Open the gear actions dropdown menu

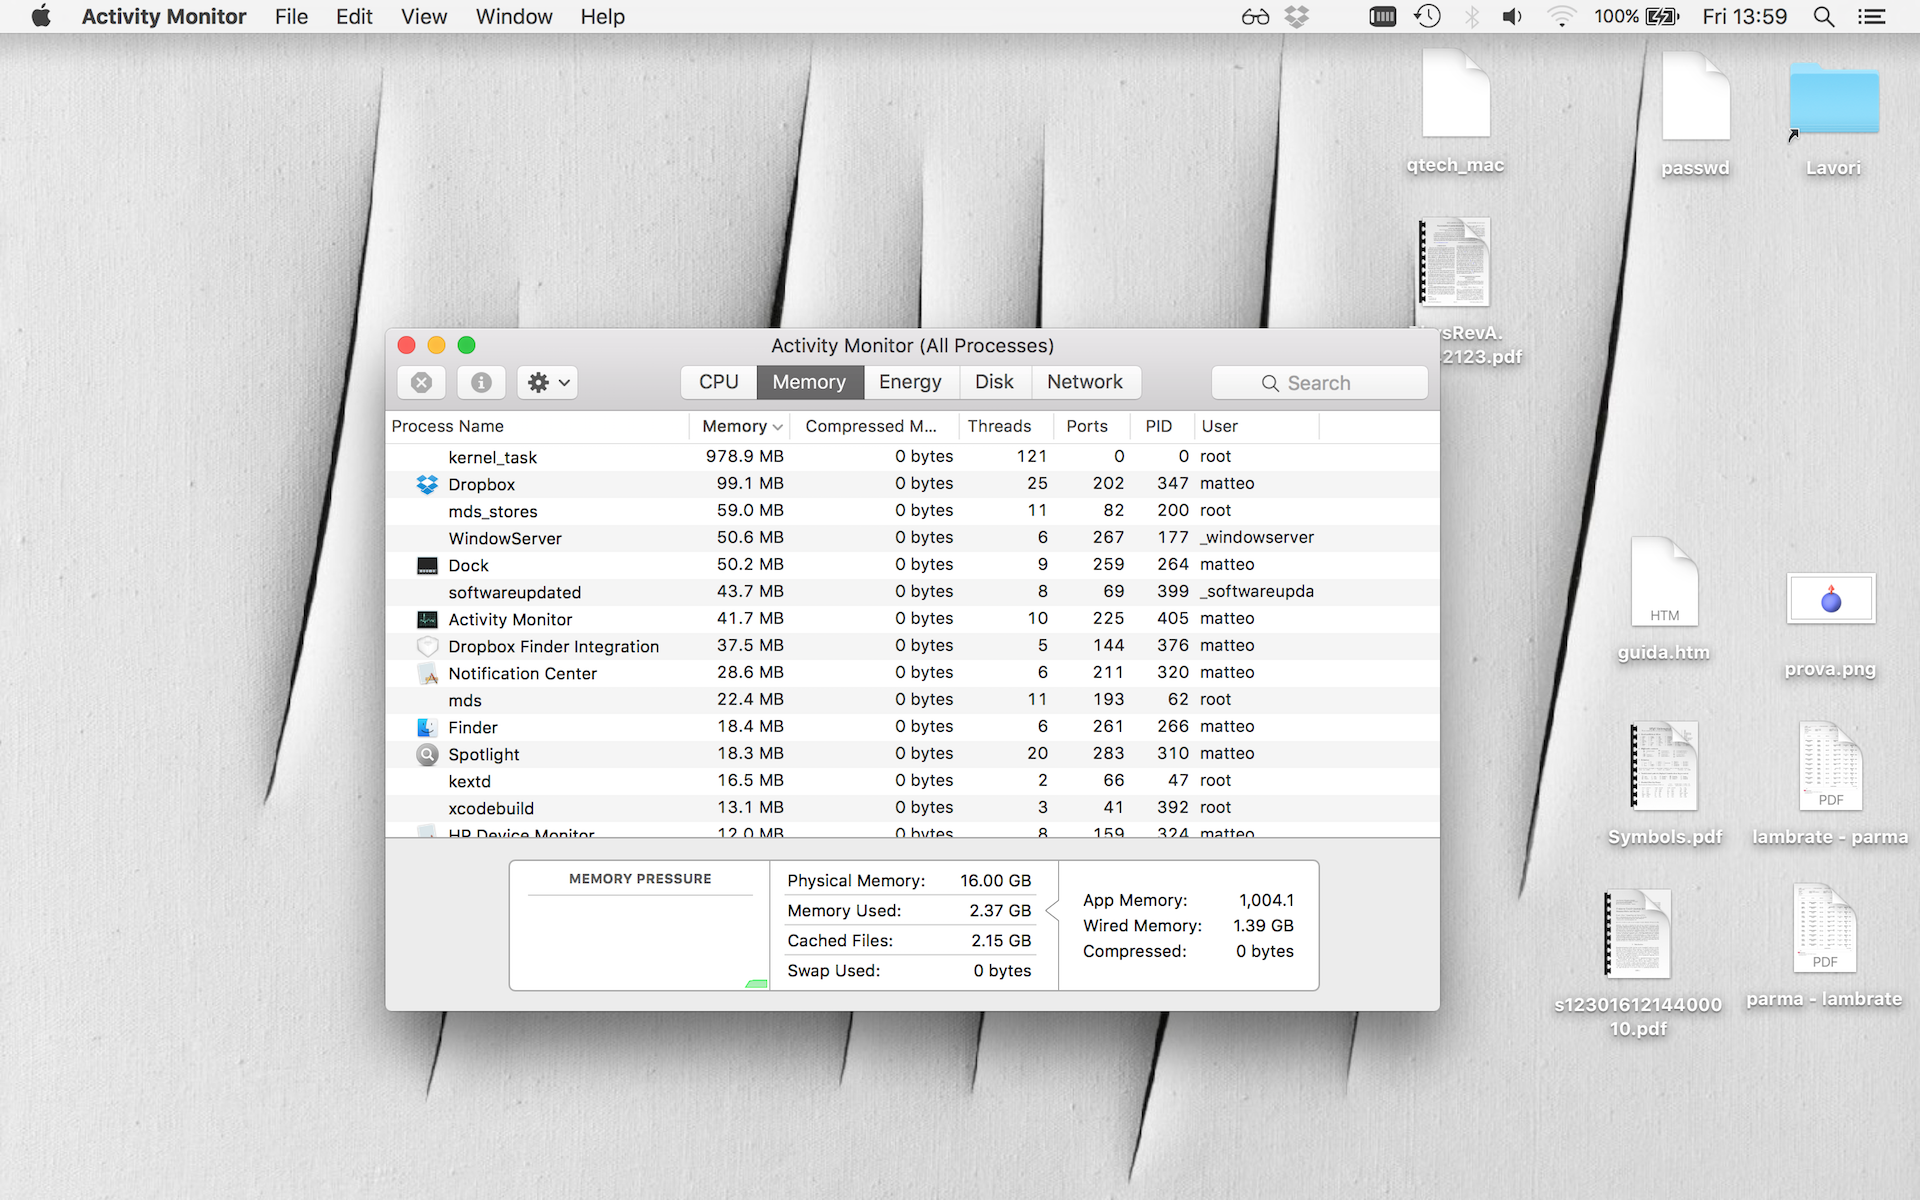(548, 383)
